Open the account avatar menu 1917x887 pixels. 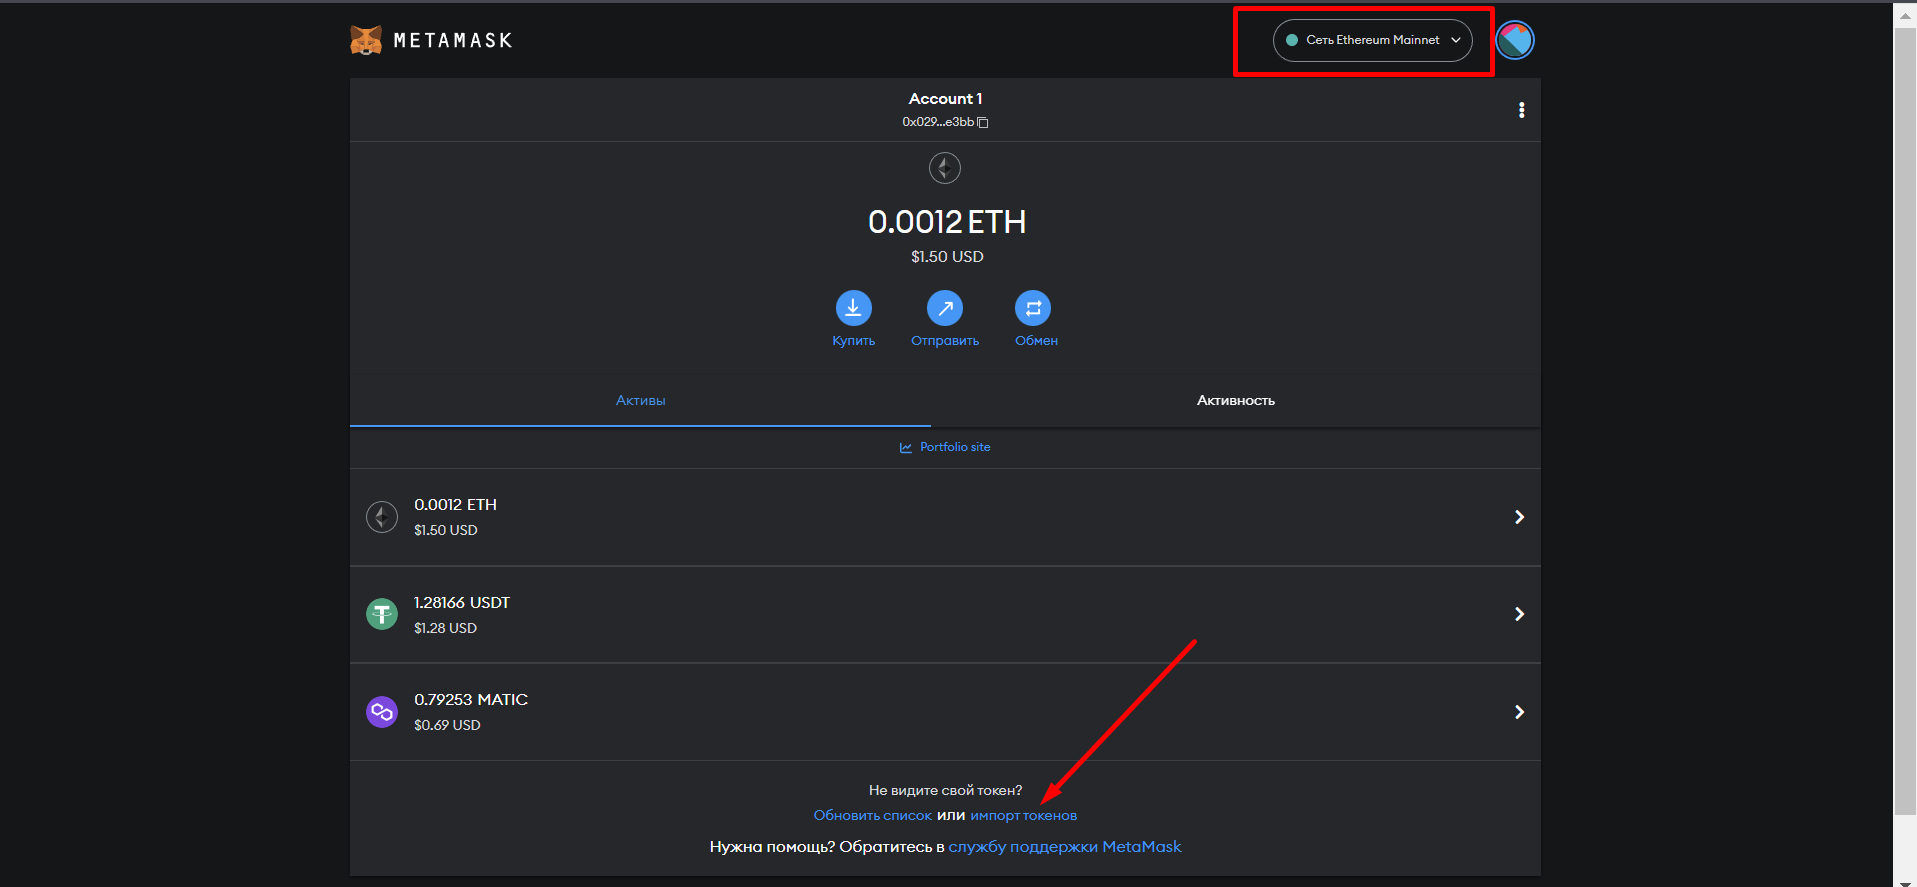coord(1515,40)
